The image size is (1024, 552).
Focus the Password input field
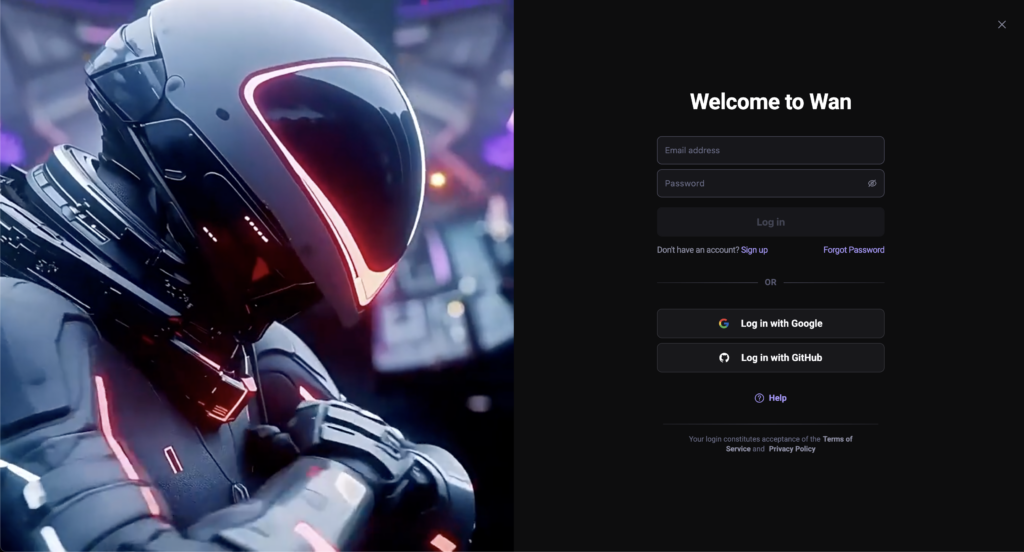pos(760,183)
